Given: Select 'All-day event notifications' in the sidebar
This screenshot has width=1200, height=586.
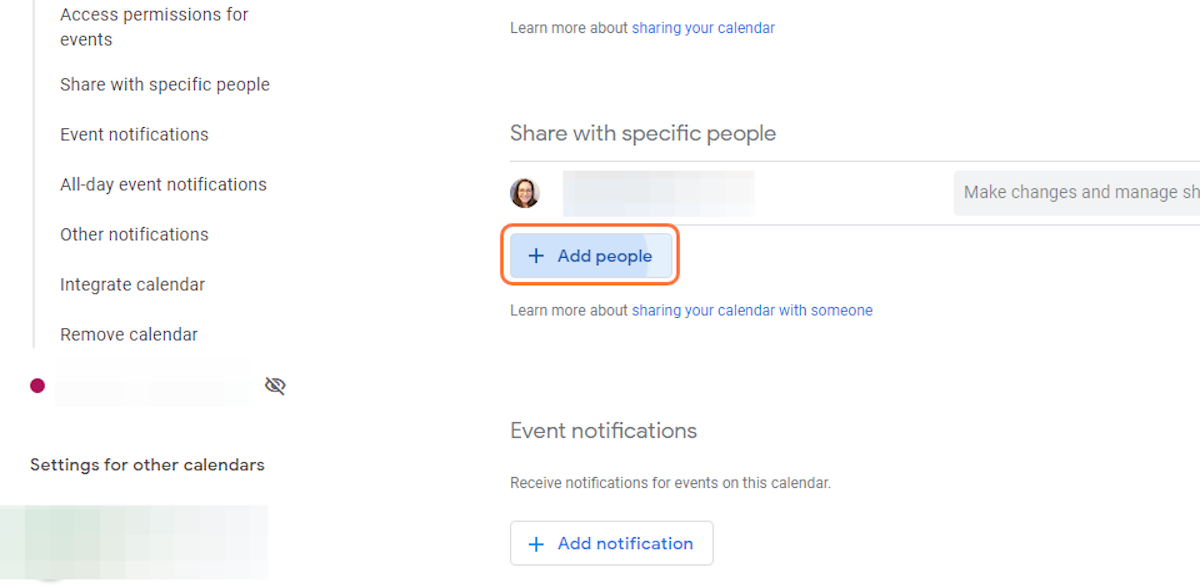Looking at the screenshot, I should 163,184.
